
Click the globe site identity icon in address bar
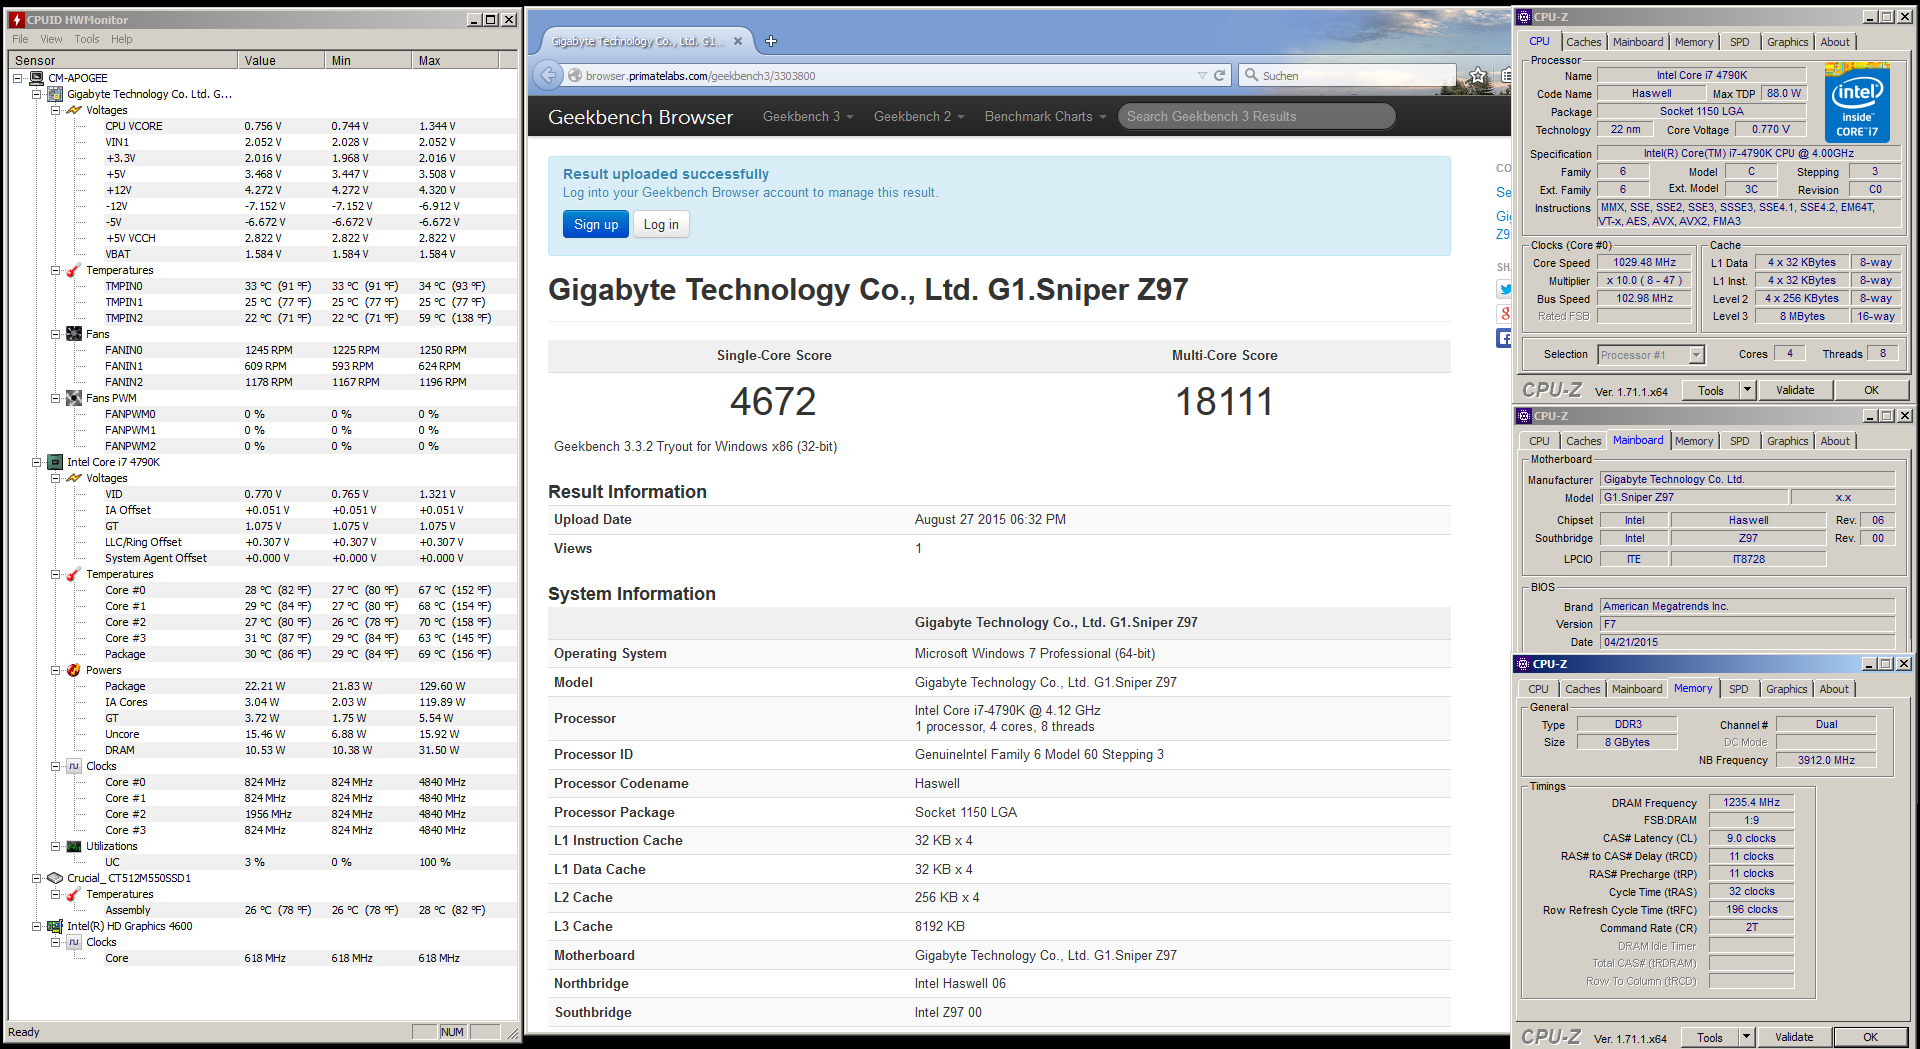574,75
